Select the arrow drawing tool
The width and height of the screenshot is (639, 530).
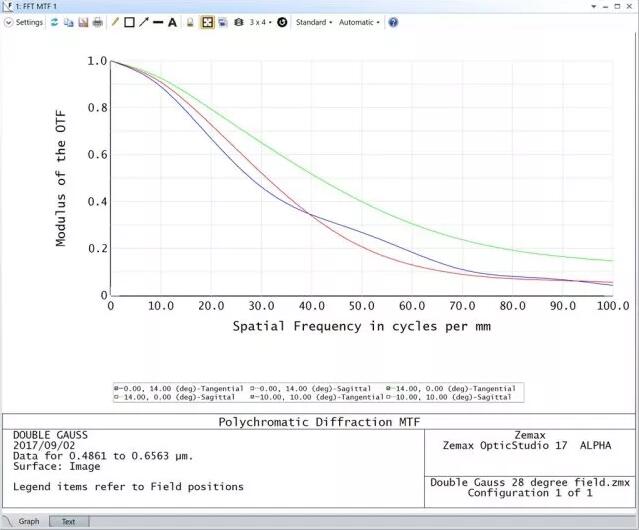143,22
